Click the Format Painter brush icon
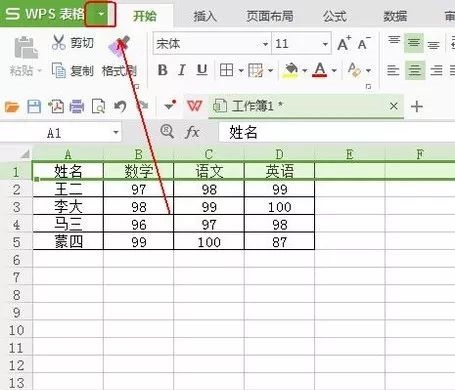Viewport: 455px width, 390px height. point(119,46)
